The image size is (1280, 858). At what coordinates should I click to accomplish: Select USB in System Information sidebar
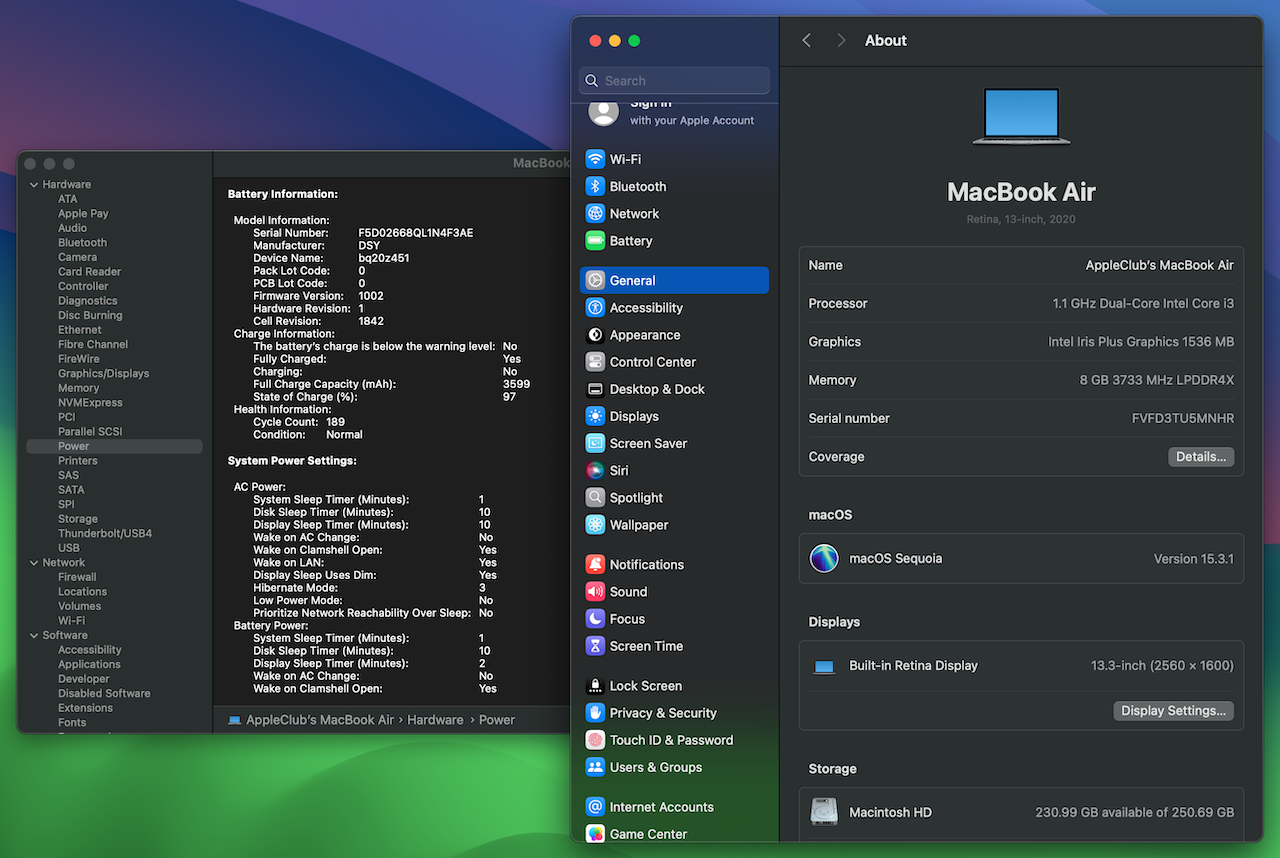69,548
